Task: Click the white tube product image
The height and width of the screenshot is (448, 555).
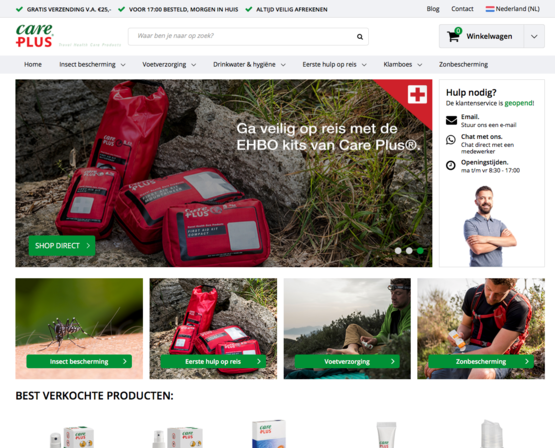Action: (386, 435)
